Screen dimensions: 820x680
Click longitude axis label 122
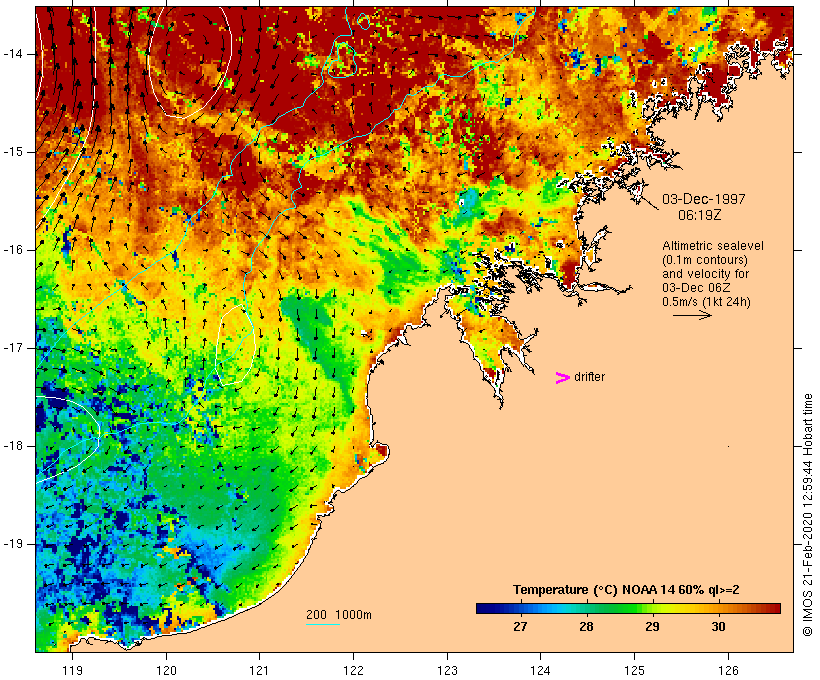(354, 671)
